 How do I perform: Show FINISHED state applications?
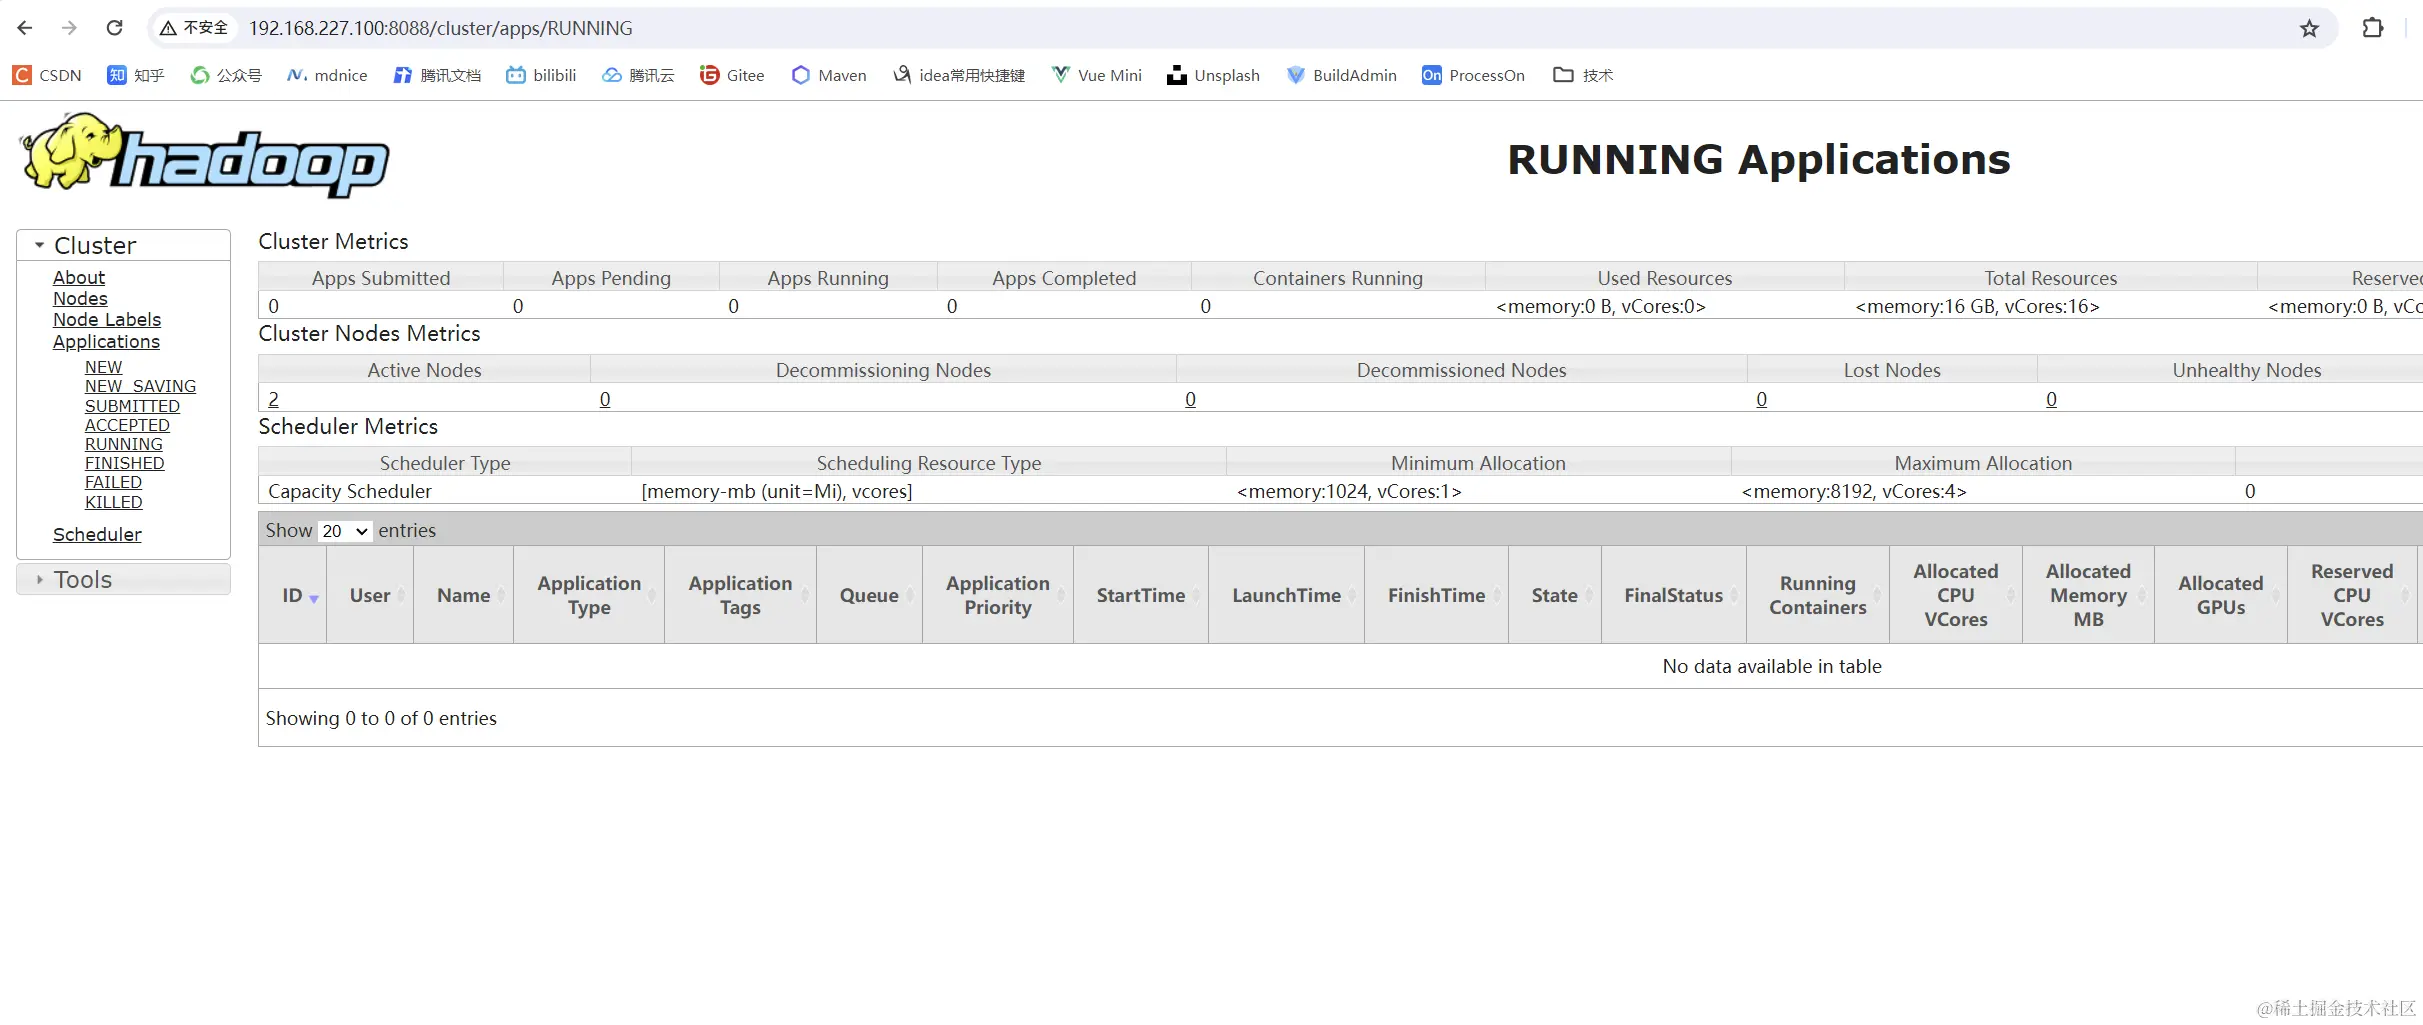pyautogui.click(x=124, y=463)
